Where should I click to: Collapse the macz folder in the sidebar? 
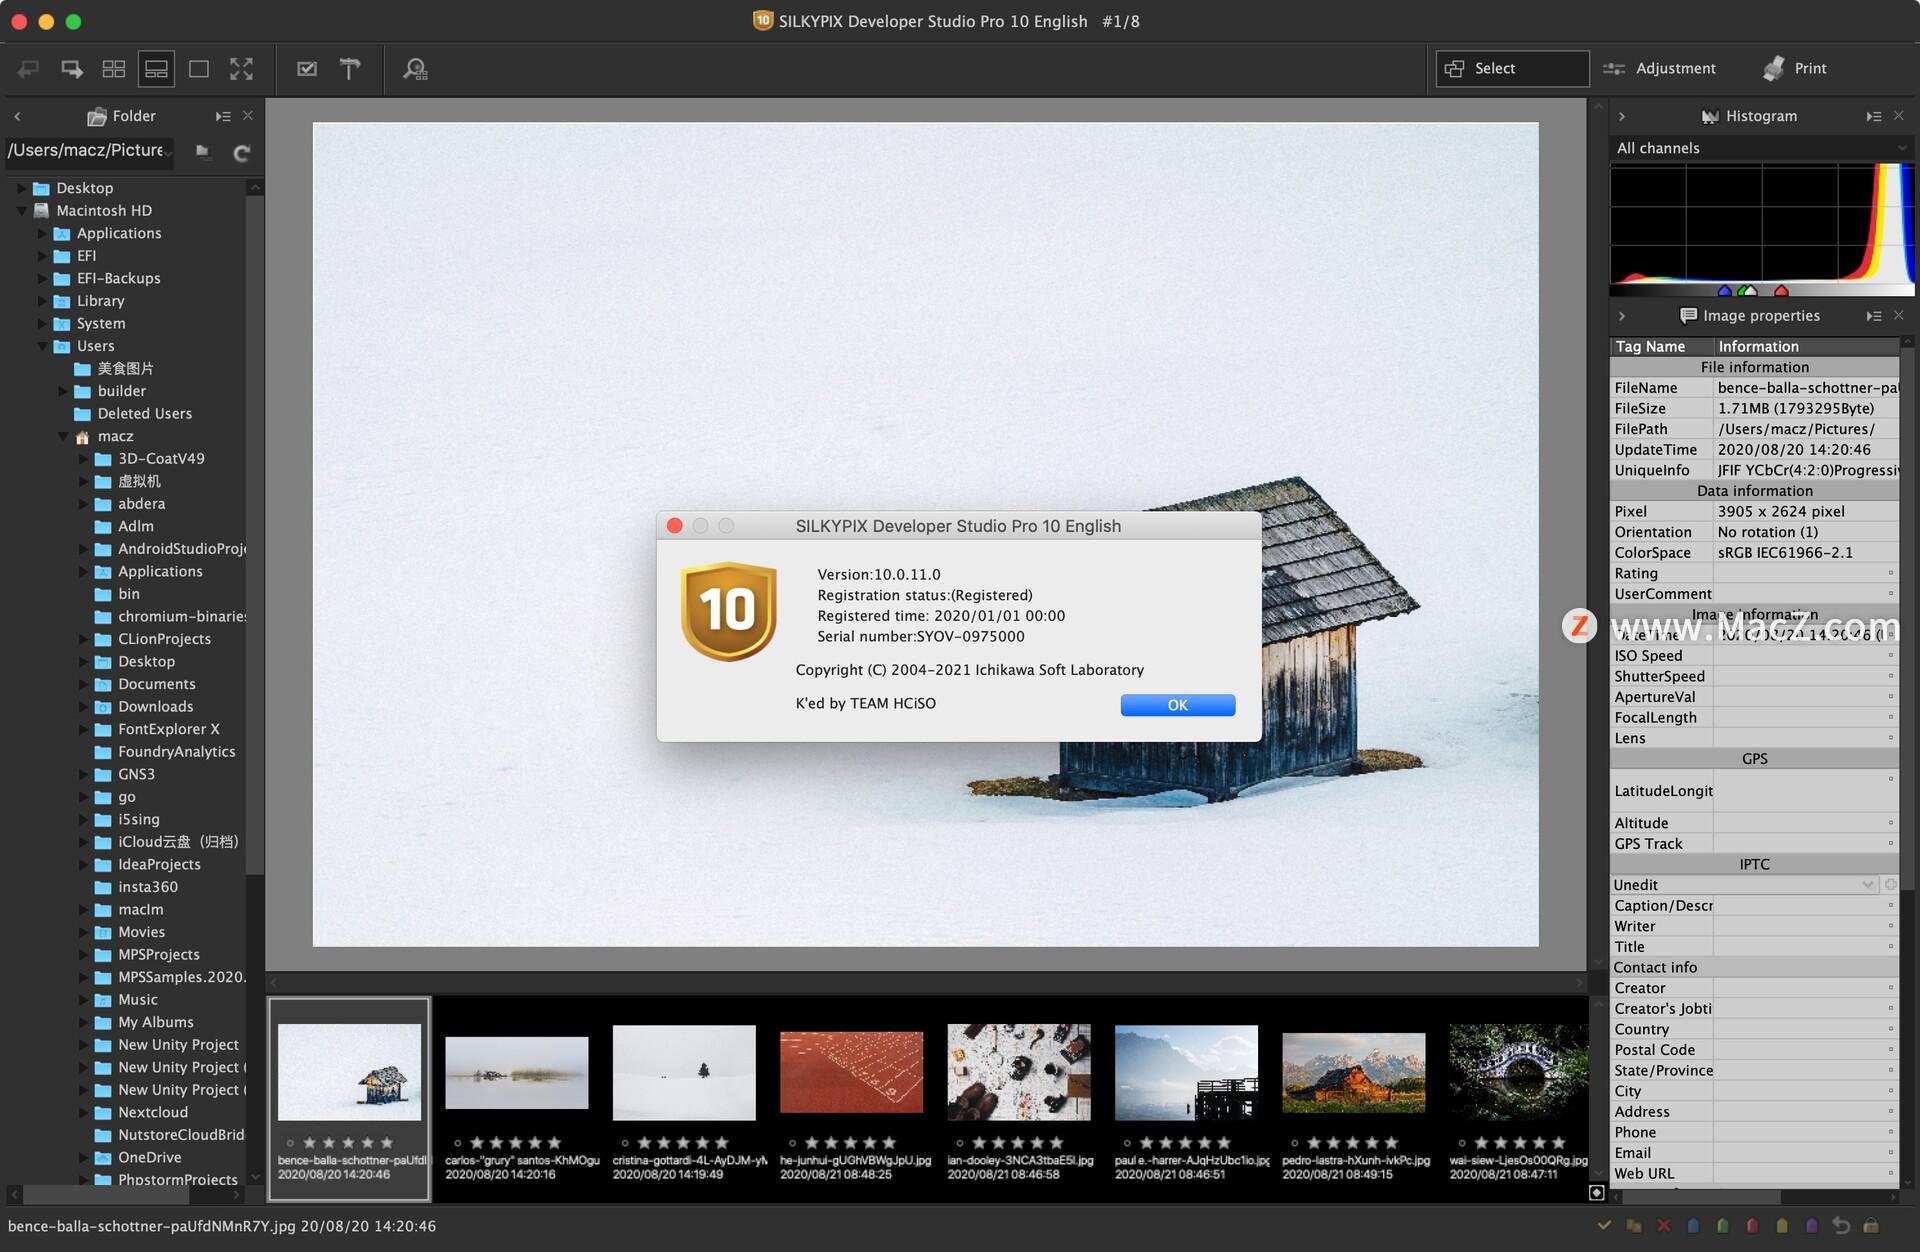(x=64, y=436)
